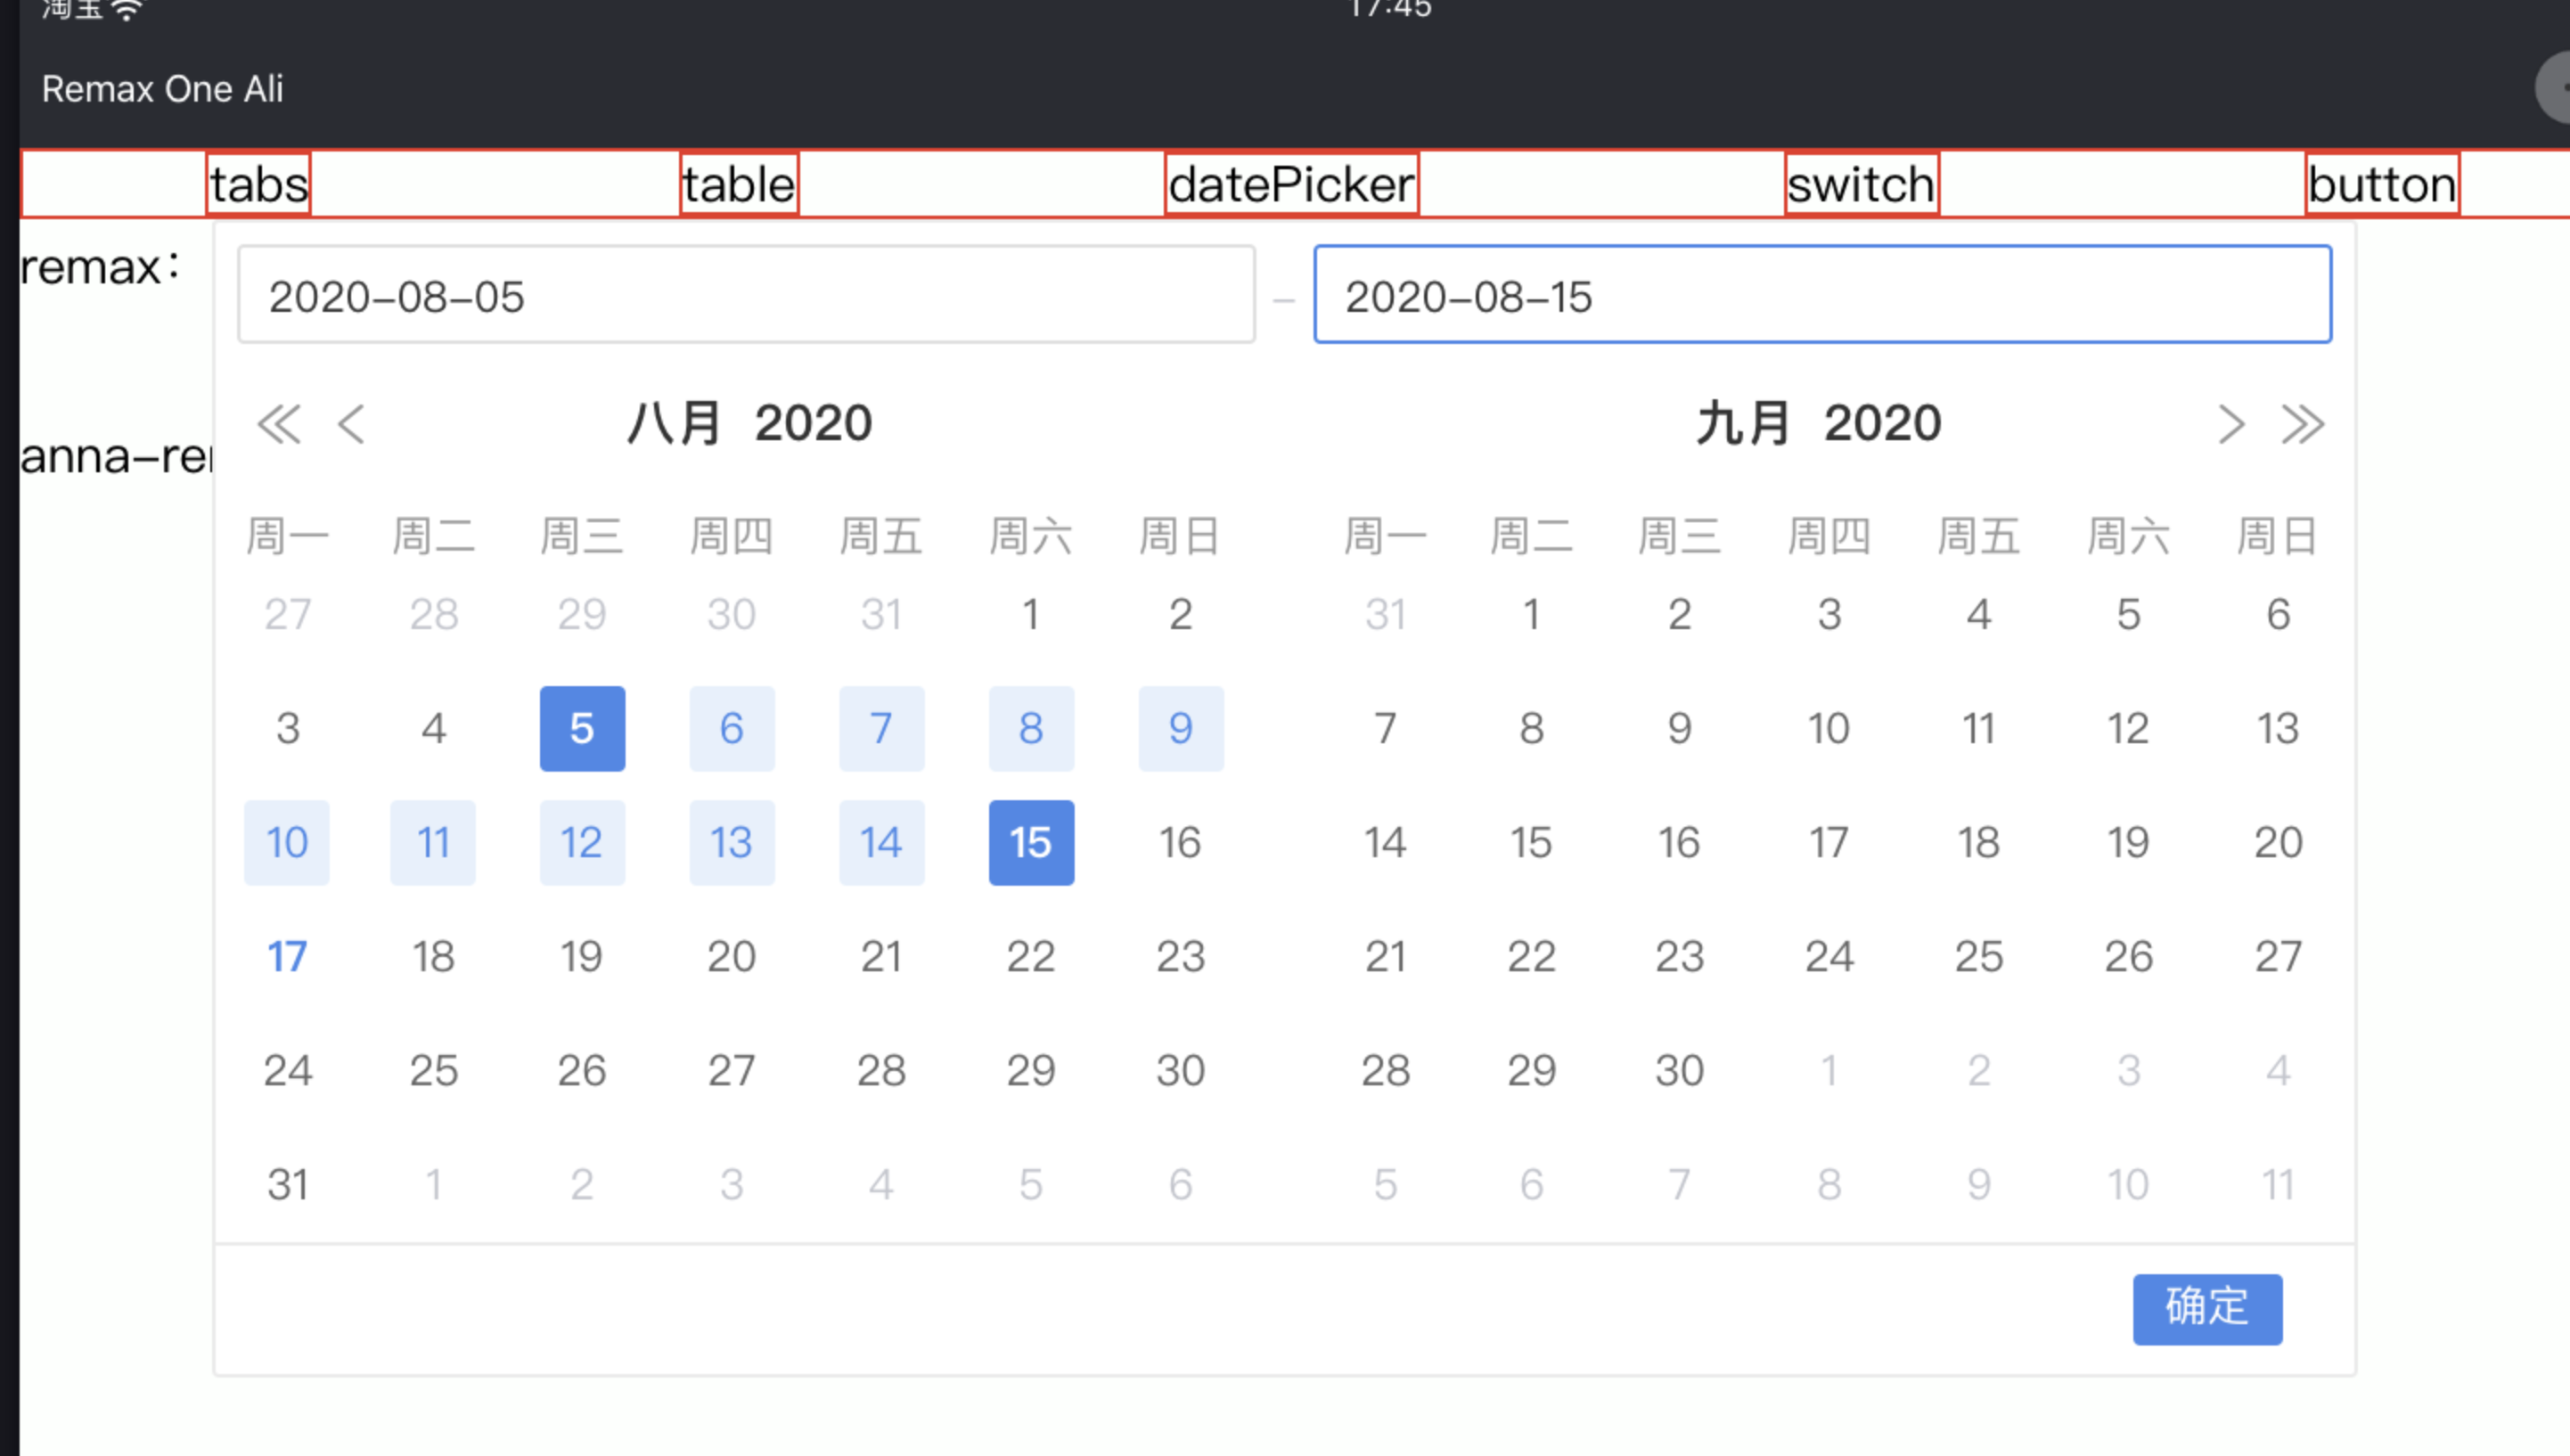Go to next month arrow
Viewport: 2570px width, 1456px height.
click(2231, 424)
